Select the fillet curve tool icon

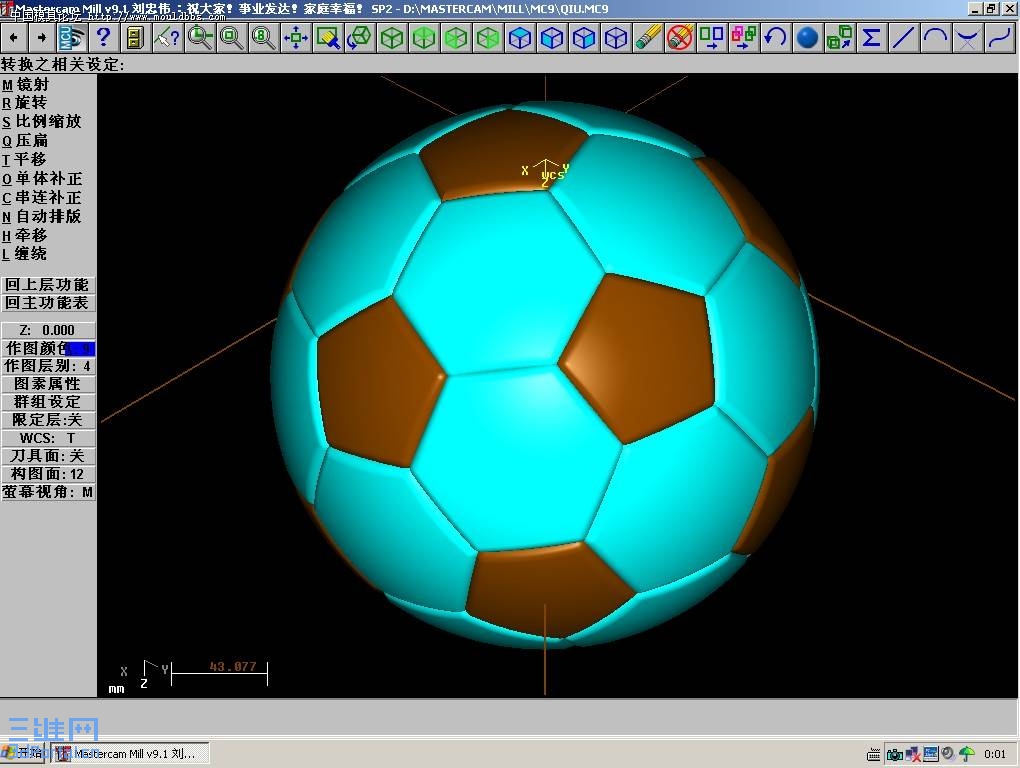tap(967, 38)
